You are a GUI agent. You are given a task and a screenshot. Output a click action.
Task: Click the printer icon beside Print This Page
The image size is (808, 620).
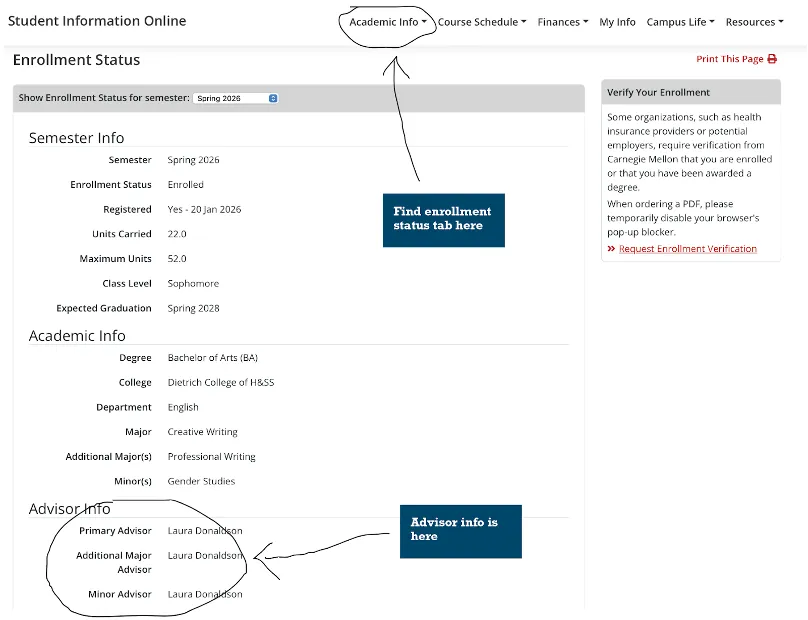772,59
